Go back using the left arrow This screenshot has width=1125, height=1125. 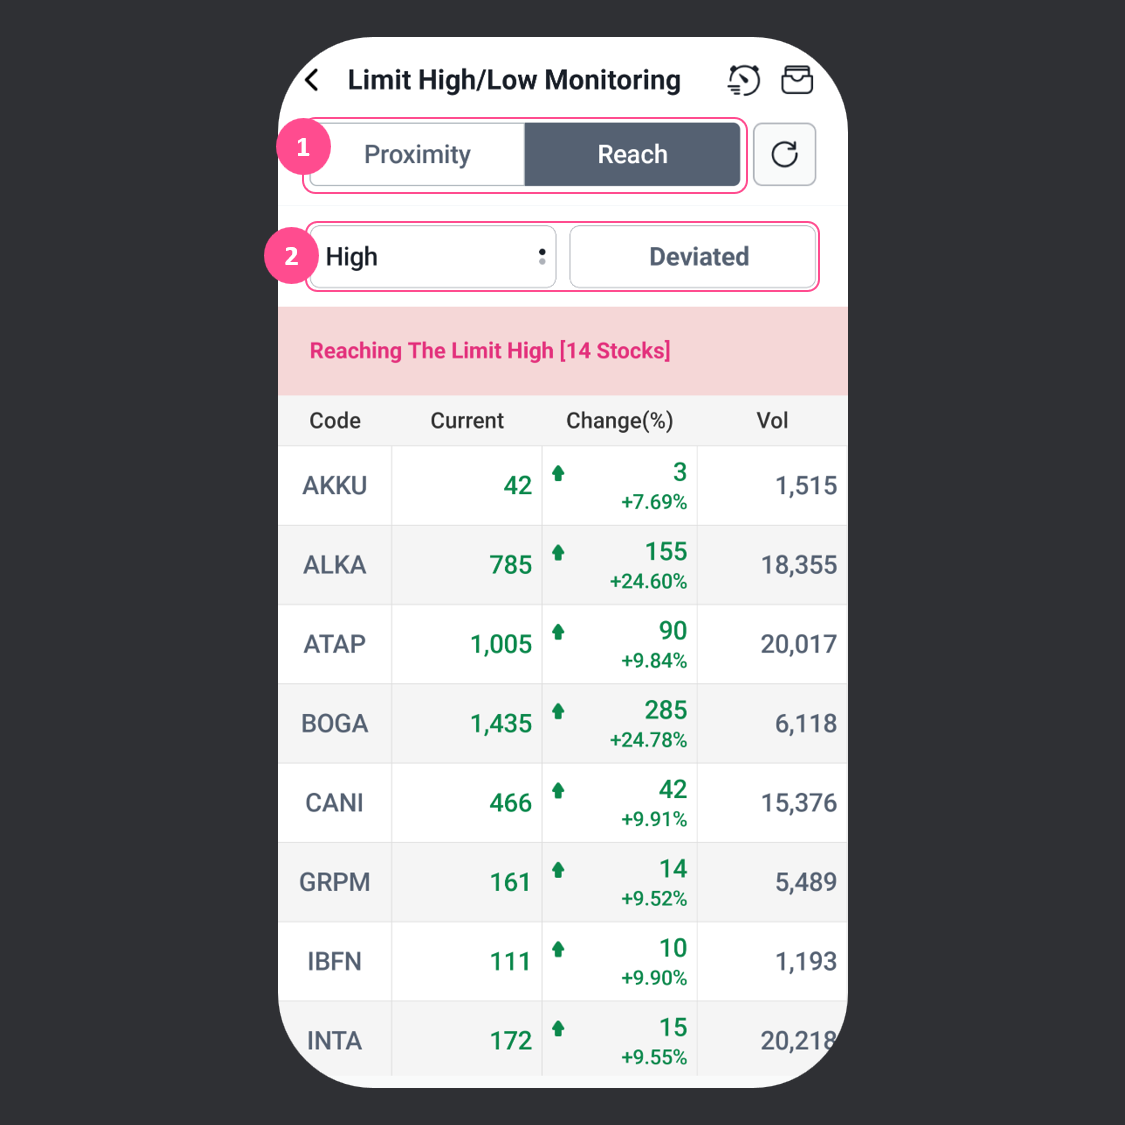tap(312, 80)
